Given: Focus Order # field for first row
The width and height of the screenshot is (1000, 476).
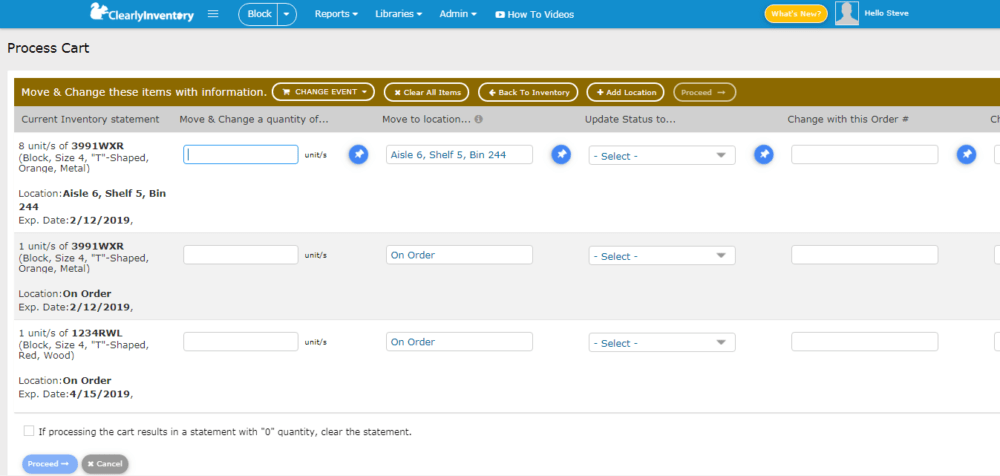Looking at the screenshot, I should (865, 154).
